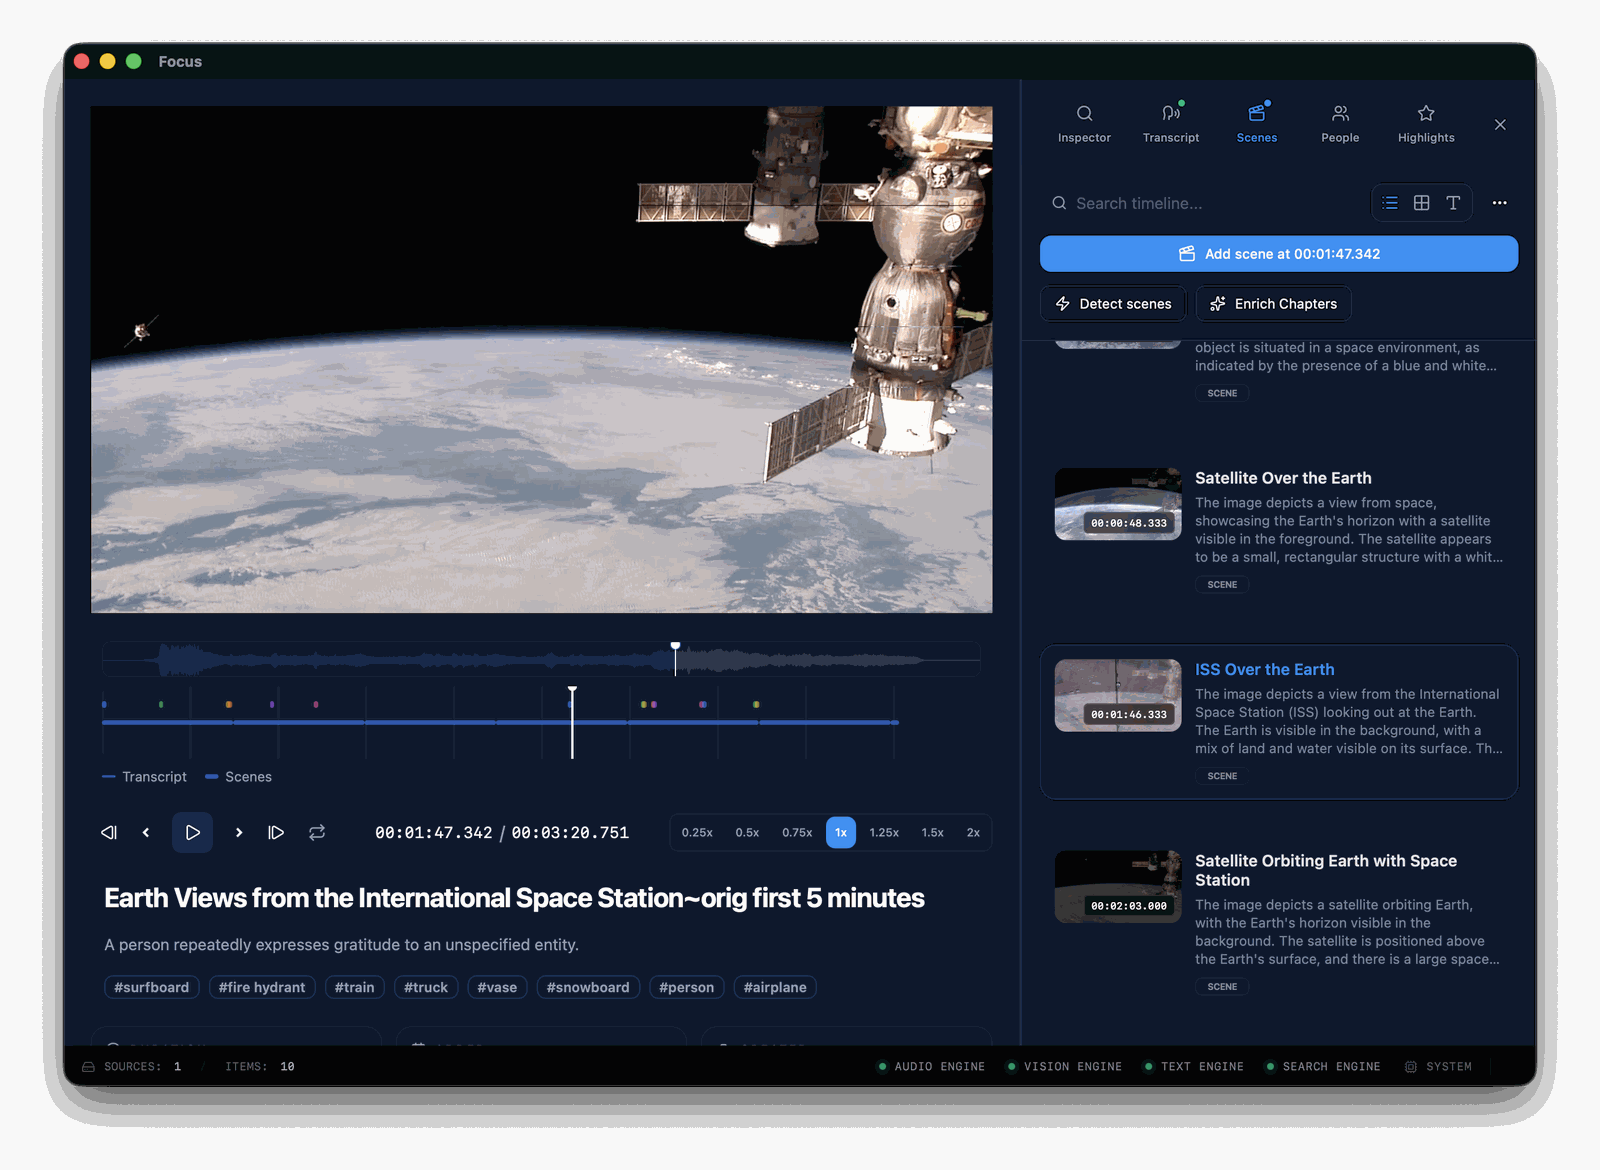The height and width of the screenshot is (1170, 1600).
Task: Choose the #vase tag
Action: tap(497, 987)
